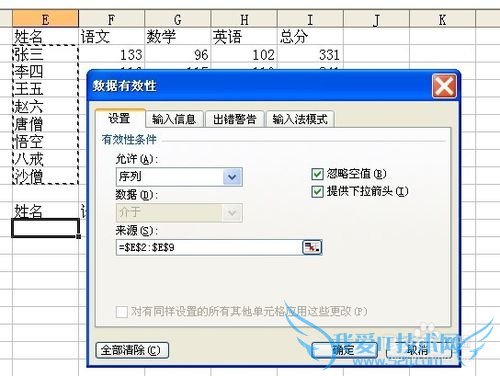Click cell with value 96

[178, 54]
